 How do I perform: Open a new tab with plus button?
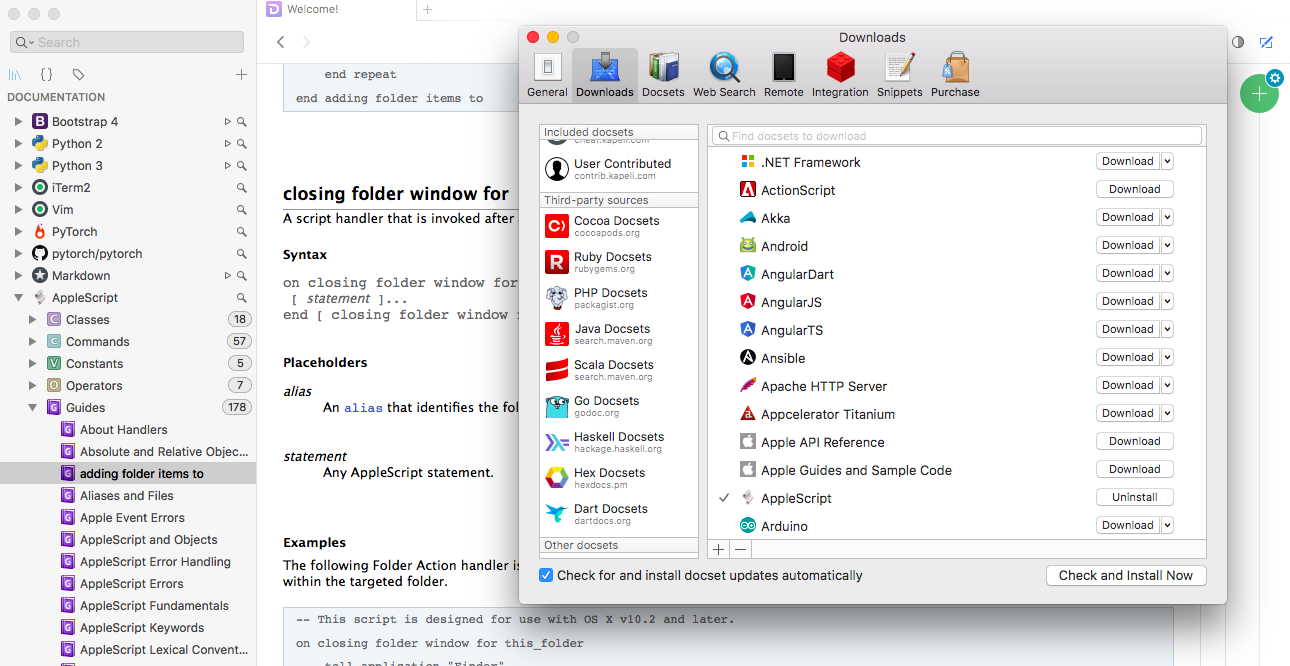[427, 9]
